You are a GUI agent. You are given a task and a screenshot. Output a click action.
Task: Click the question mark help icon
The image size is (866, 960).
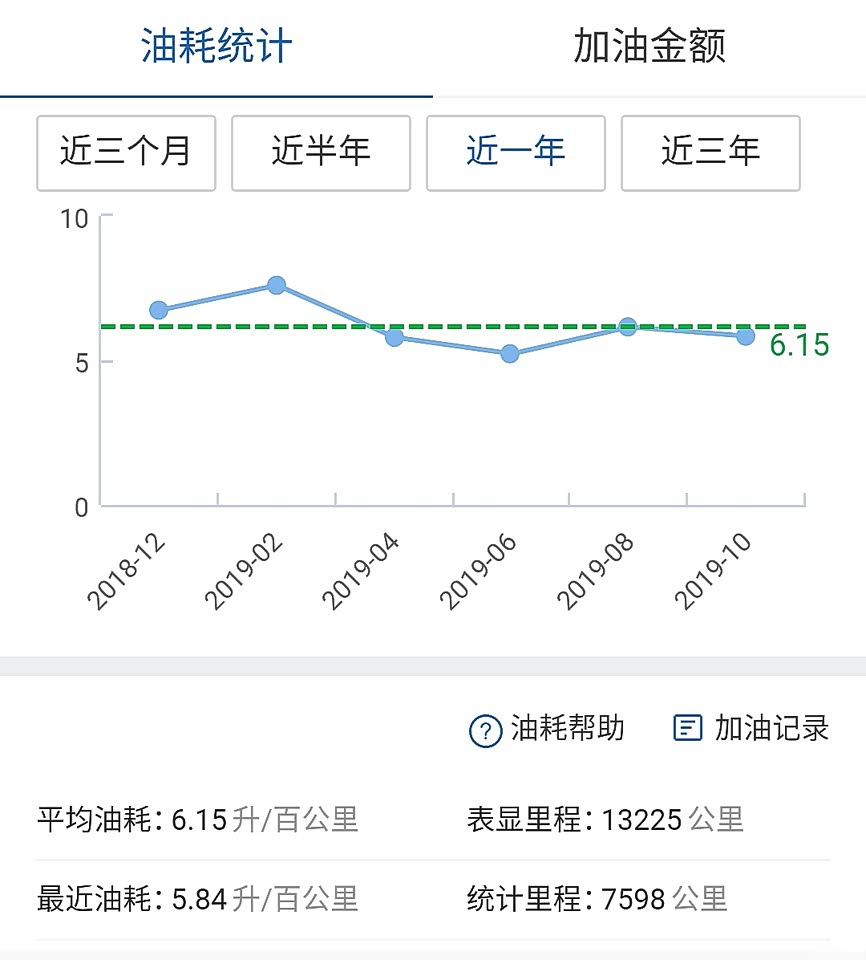pos(485,731)
